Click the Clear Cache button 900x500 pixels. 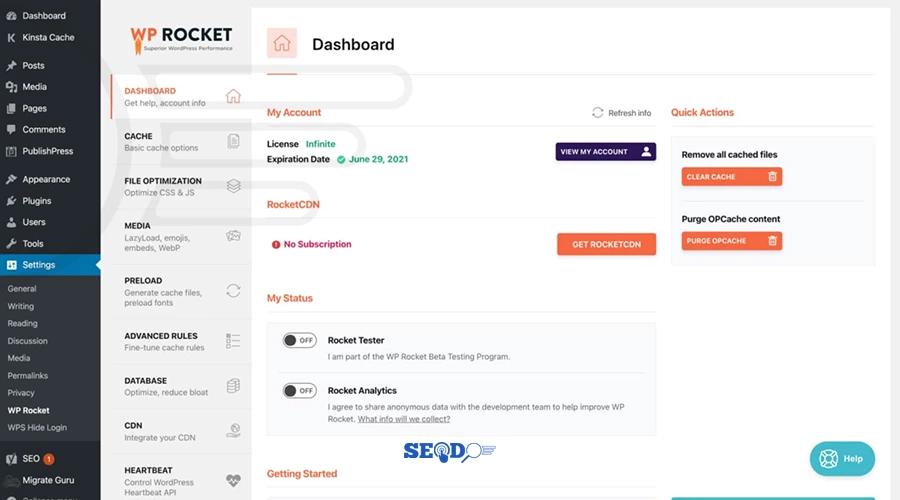coord(731,177)
